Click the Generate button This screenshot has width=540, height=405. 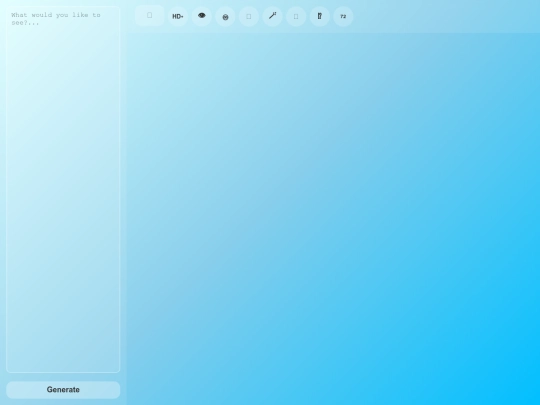(63, 390)
